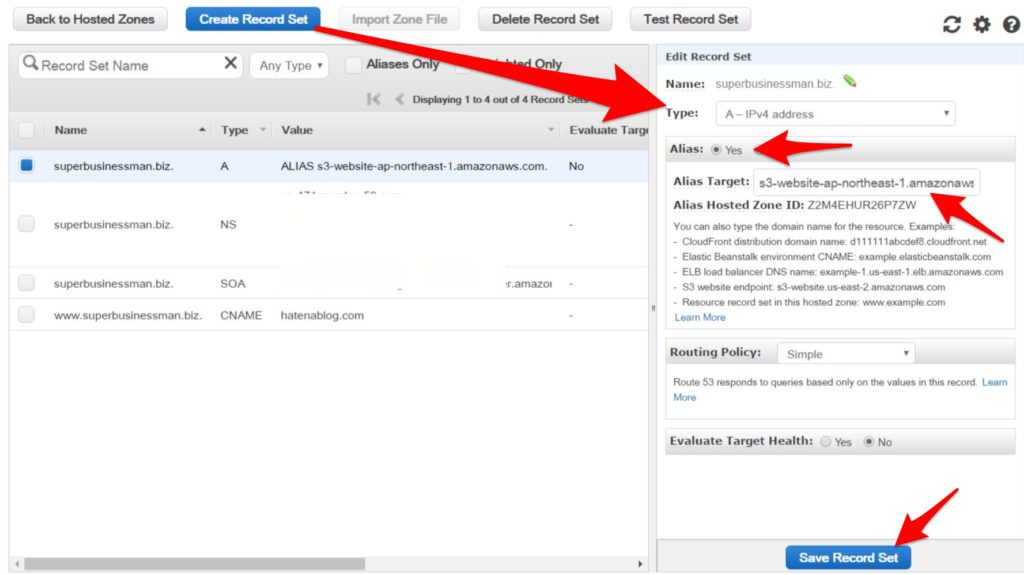Click Save Record Set button
The height and width of the screenshot is (575, 1024).
[848, 557]
